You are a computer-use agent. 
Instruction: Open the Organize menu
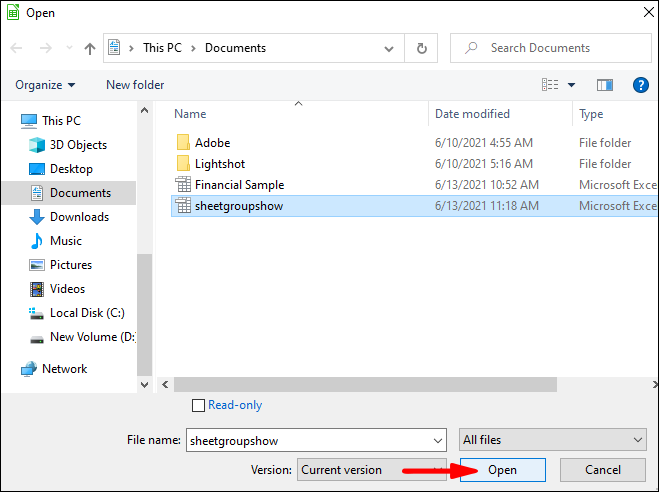point(45,85)
